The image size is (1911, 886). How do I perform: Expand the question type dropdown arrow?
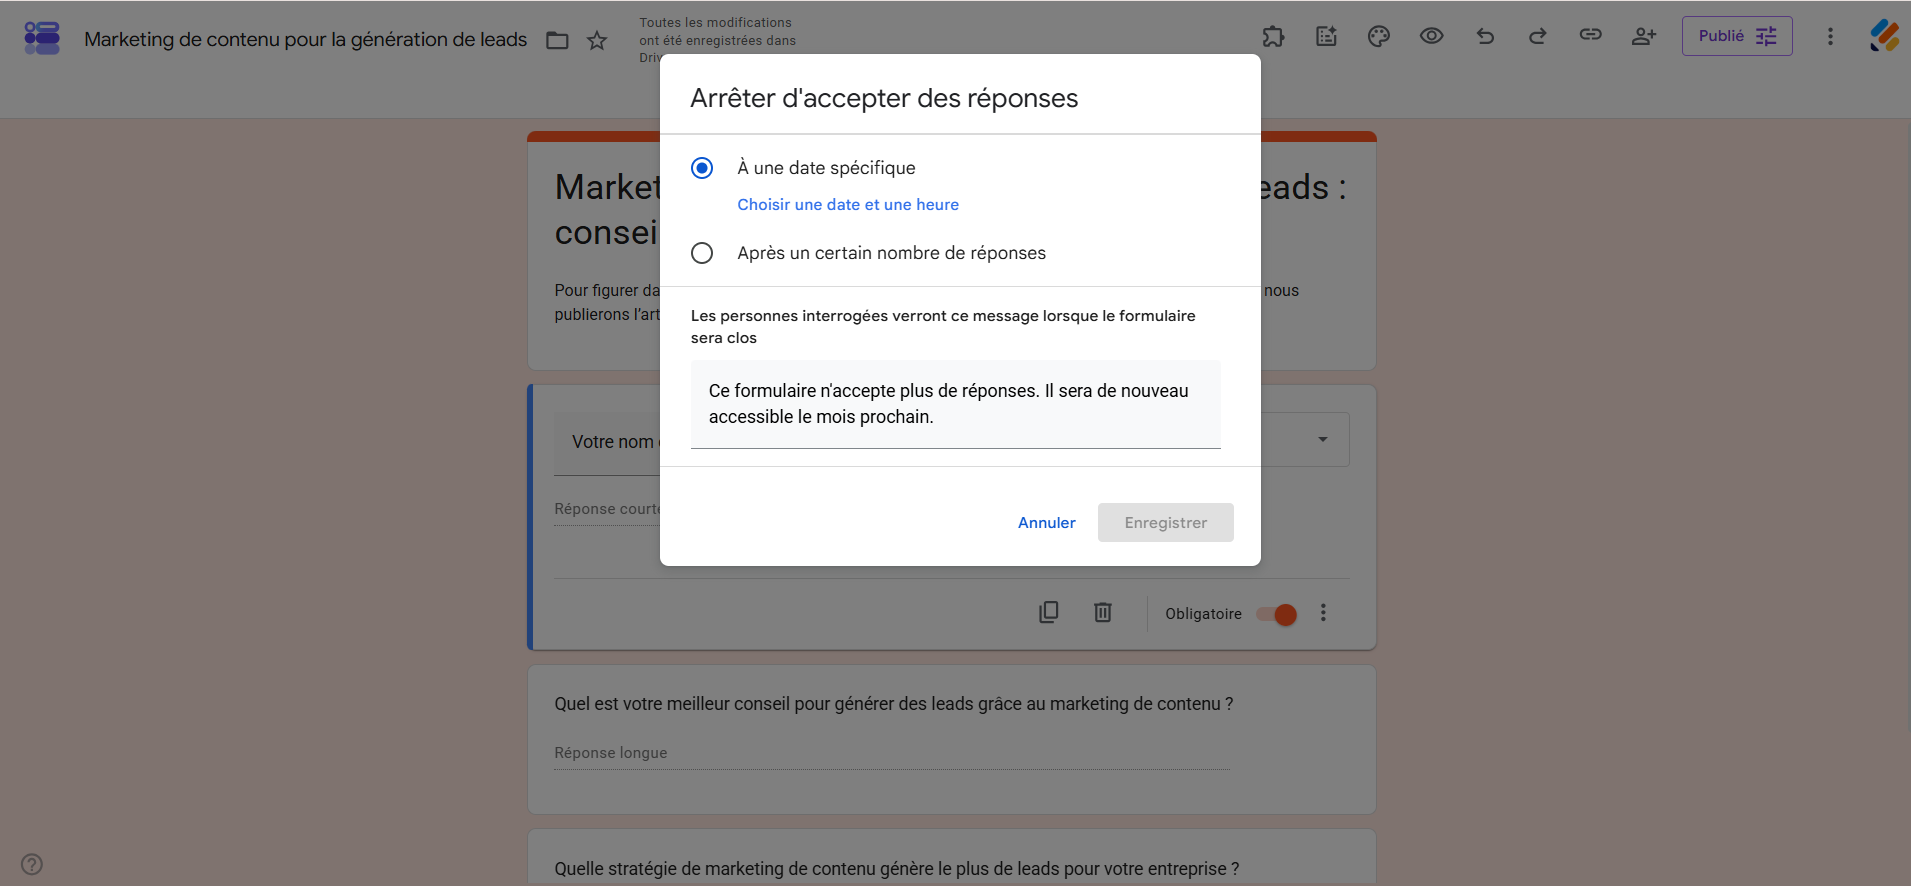click(x=1323, y=439)
